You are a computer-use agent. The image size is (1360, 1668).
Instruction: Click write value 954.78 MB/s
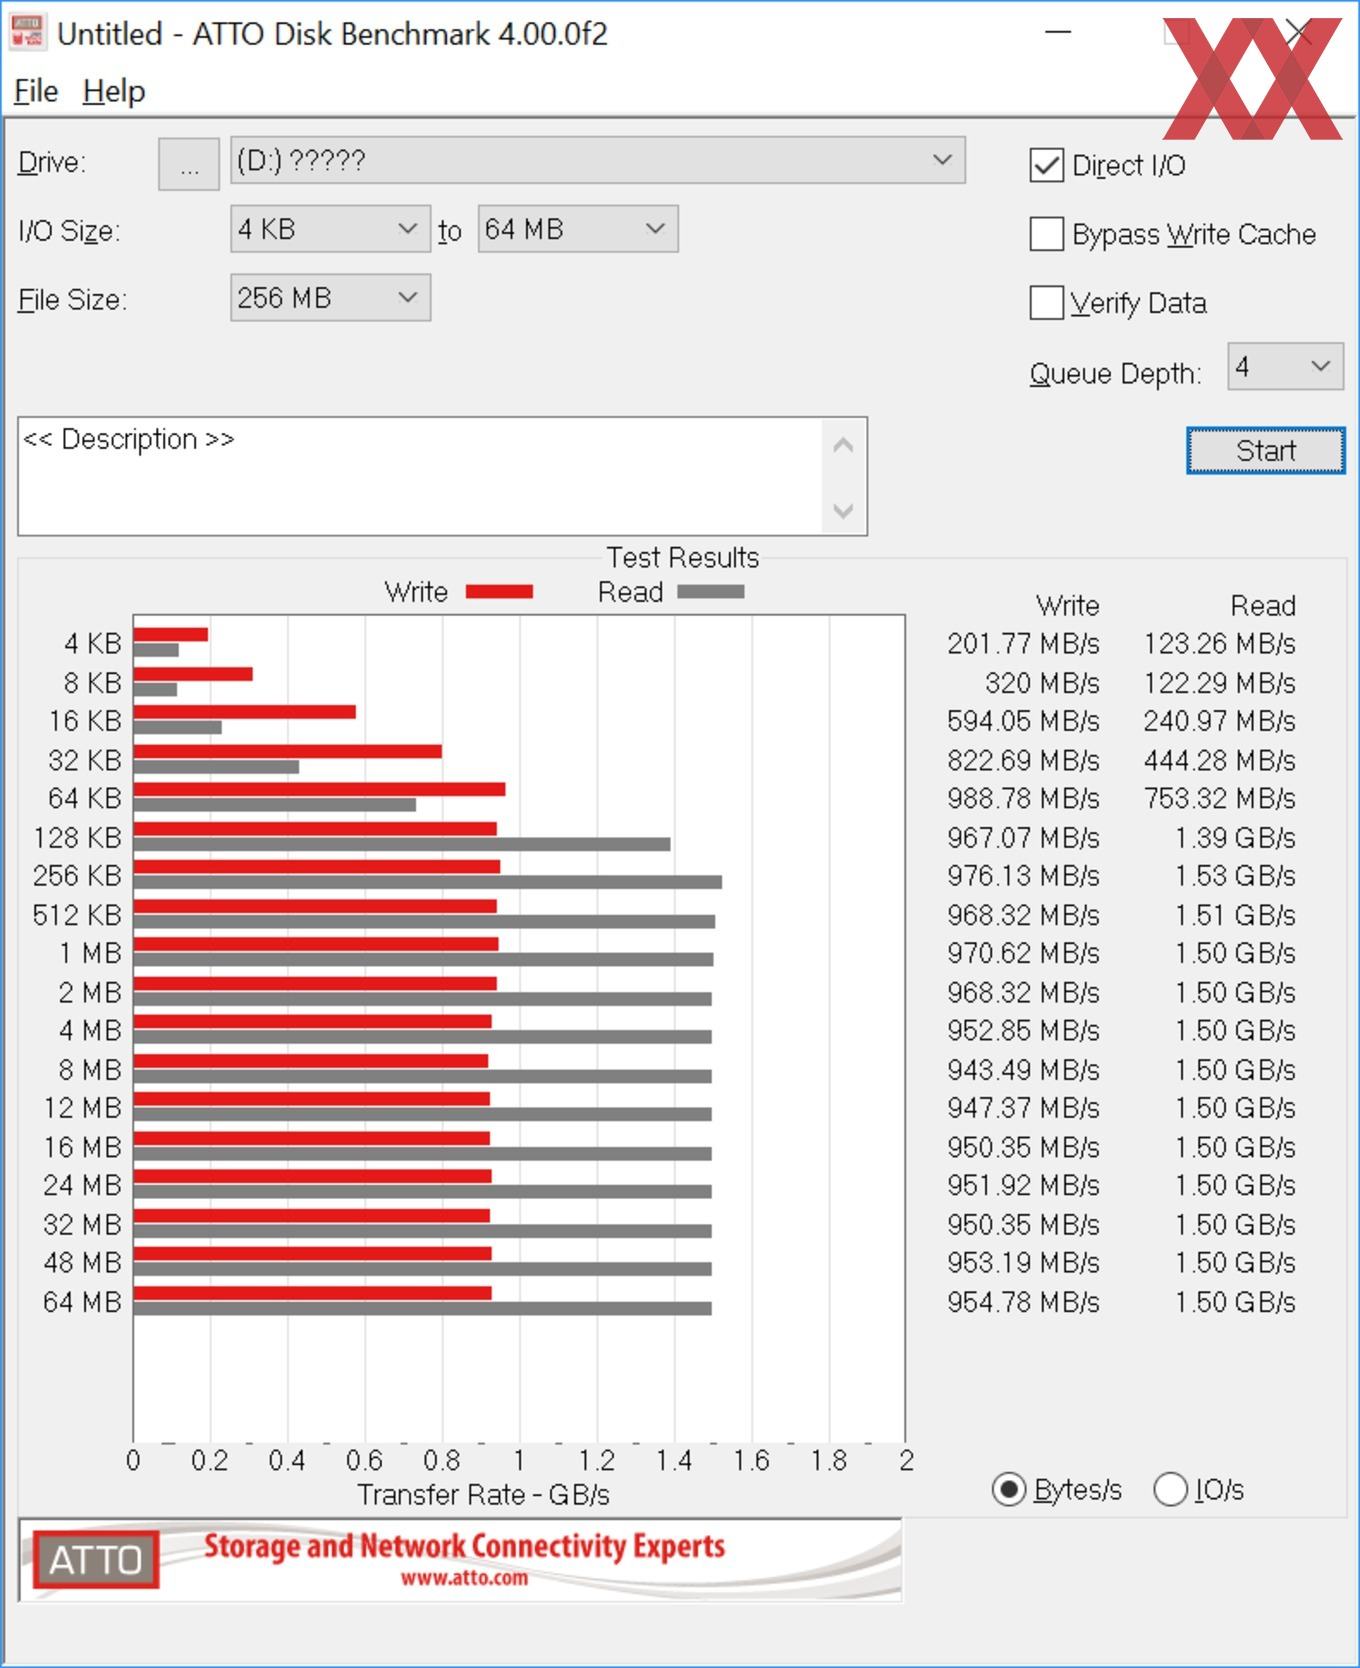[1023, 1302]
